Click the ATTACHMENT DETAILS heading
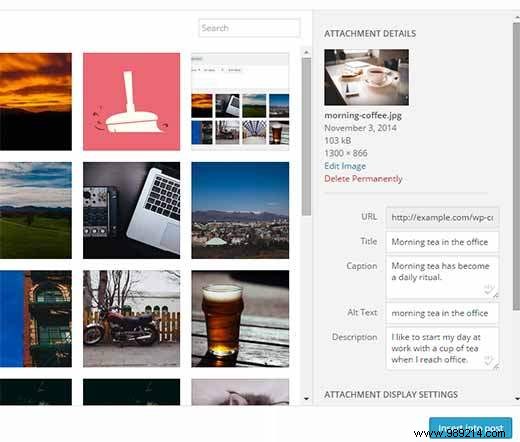Image resolution: width=520 pixels, height=442 pixels. tap(370, 34)
